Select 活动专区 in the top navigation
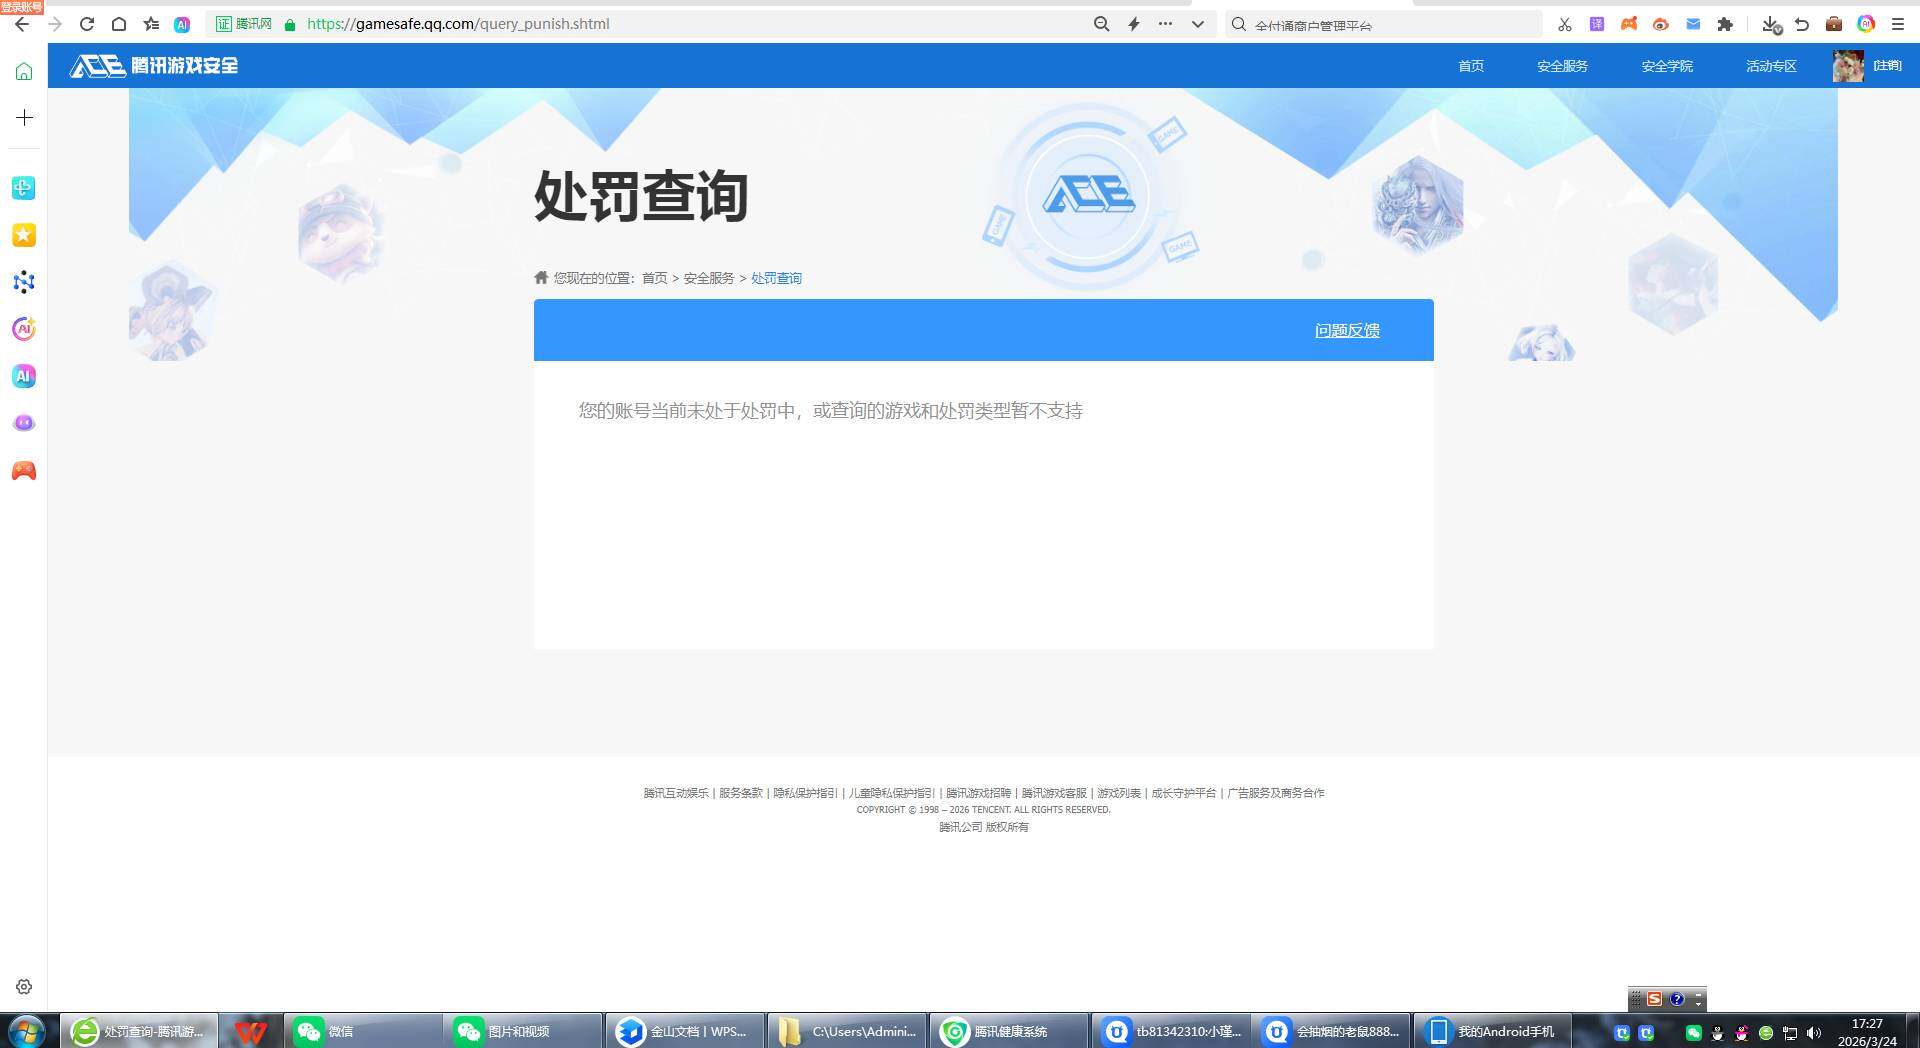1920x1048 pixels. pos(1770,66)
